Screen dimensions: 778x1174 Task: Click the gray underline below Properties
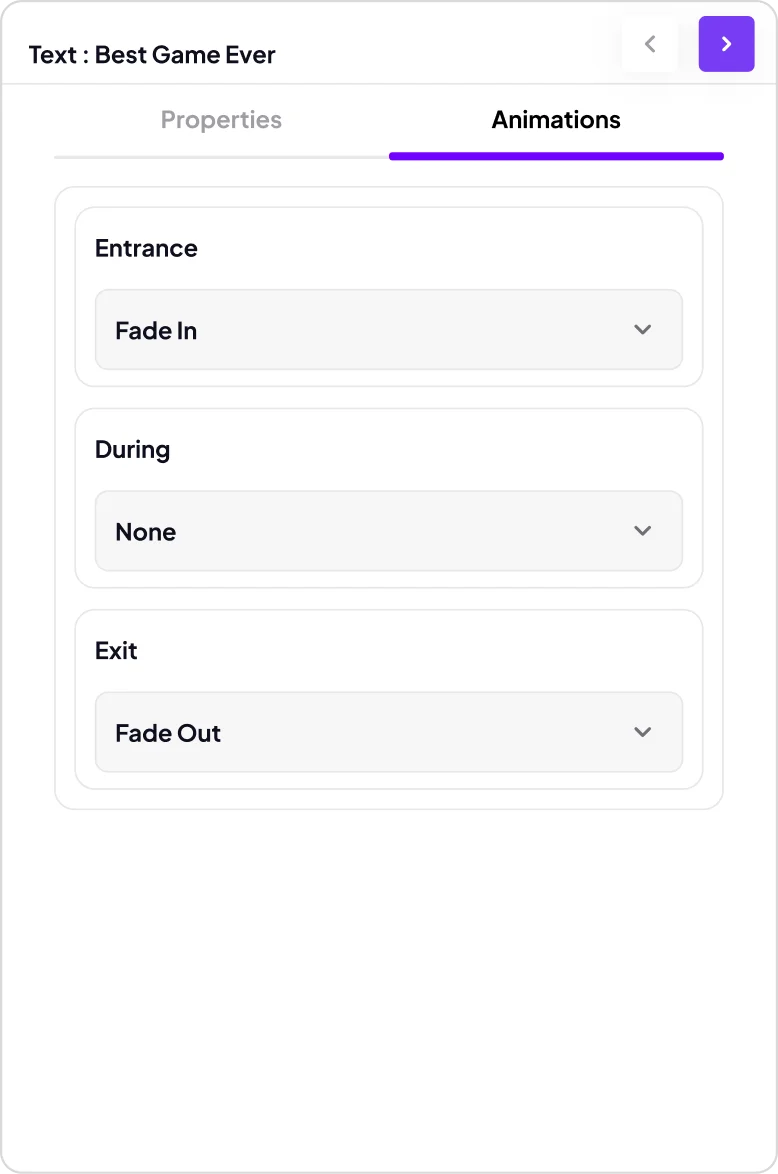click(221, 157)
